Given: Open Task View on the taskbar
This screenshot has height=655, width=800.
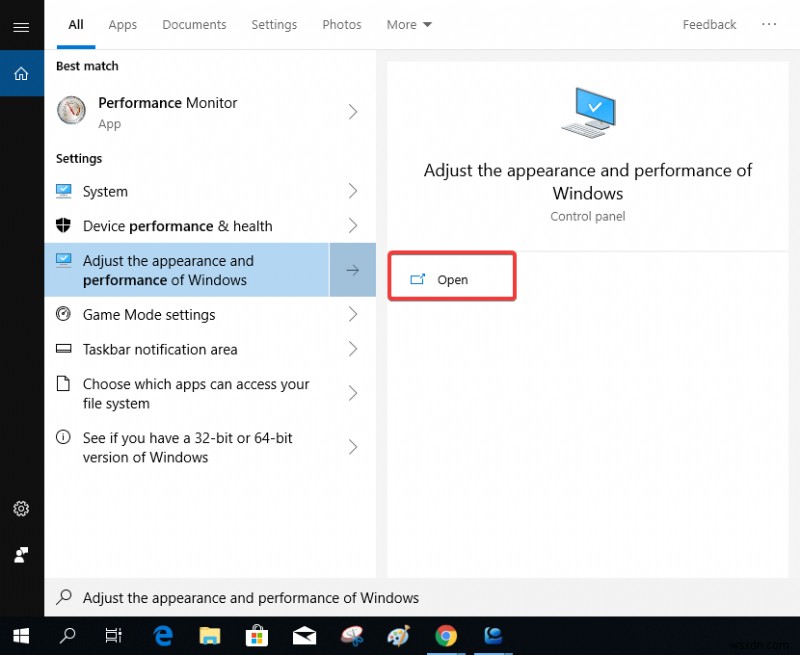Looking at the screenshot, I should coord(113,635).
